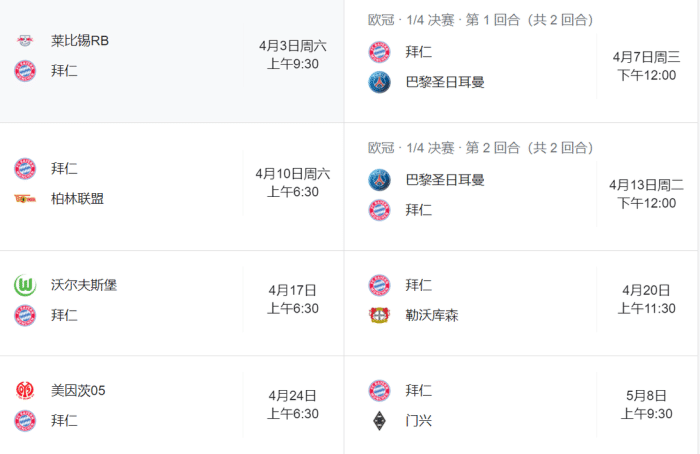Screen dimensions: 700x454
Task: Click the 欧冠 1/4 决赛 第 2 回合 header
Action: pyautogui.click(x=481, y=148)
